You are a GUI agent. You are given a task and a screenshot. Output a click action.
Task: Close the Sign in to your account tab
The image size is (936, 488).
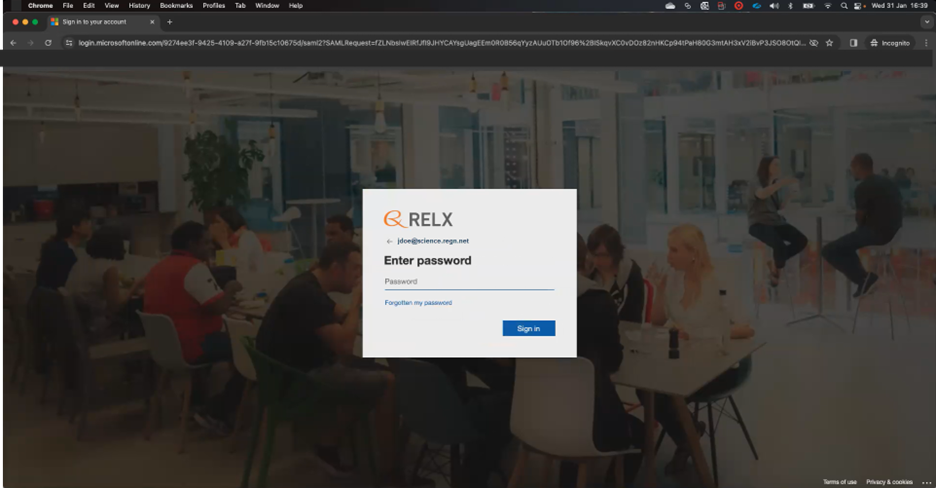(x=152, y=22)
